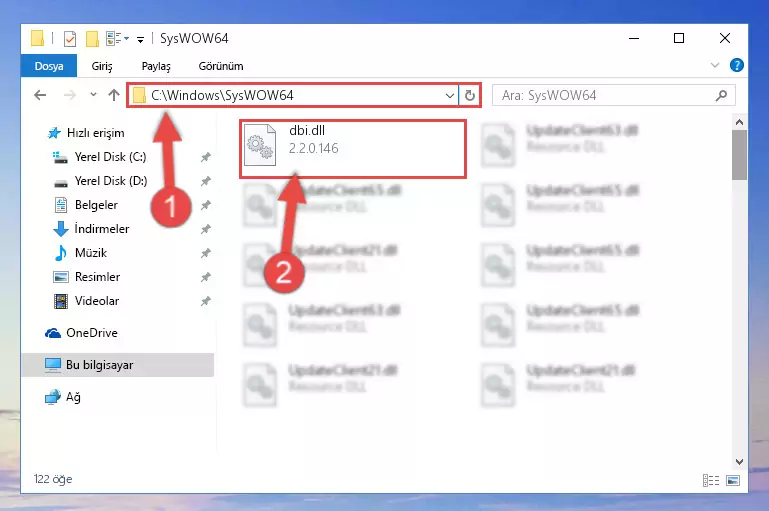Open the Videolar folder
This screenshot has height=511, width=769.
[86, 301]
